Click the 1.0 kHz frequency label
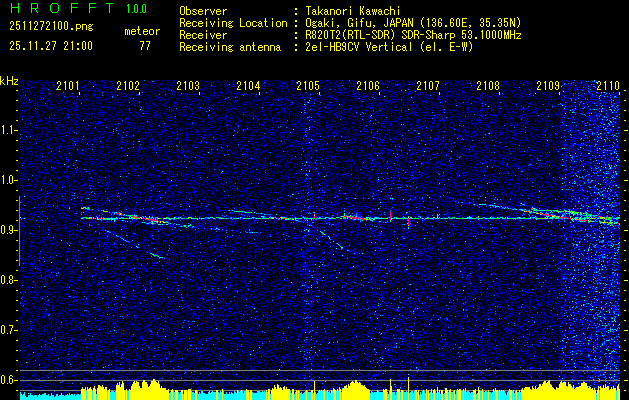Screen dimensions: 629x400 point(7,180)
